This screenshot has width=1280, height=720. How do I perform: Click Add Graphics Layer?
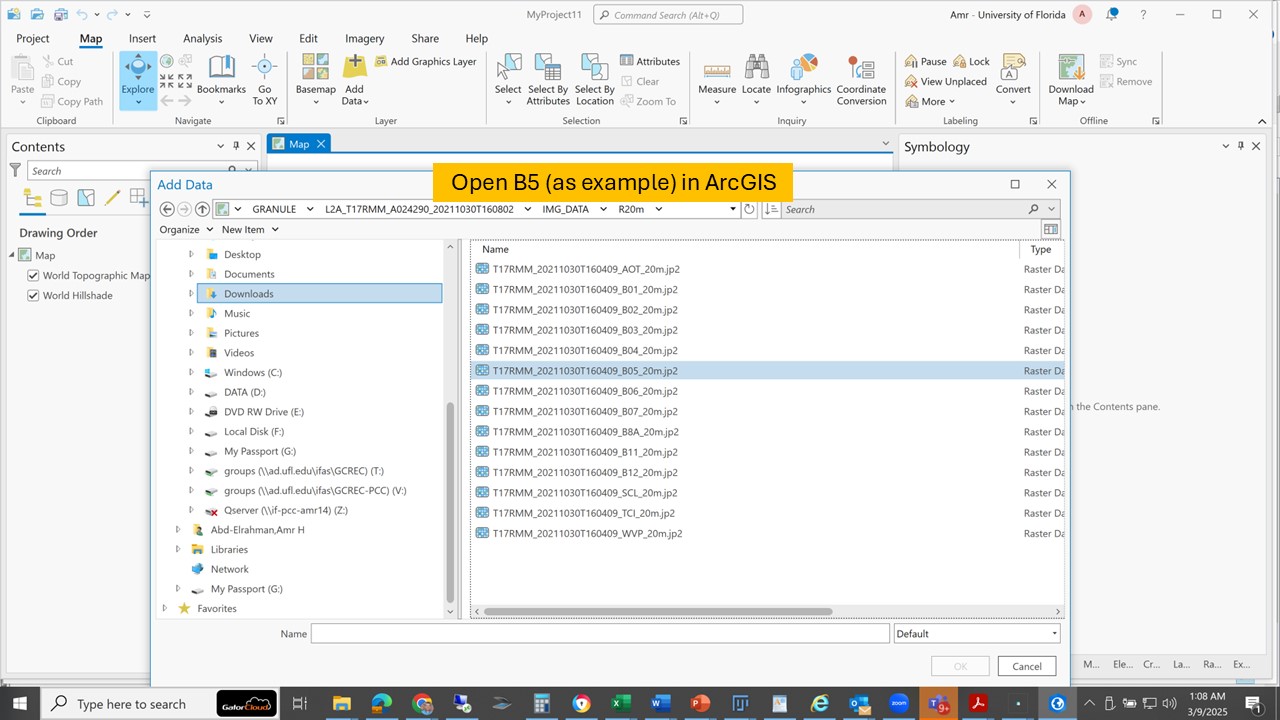[426, 61]
